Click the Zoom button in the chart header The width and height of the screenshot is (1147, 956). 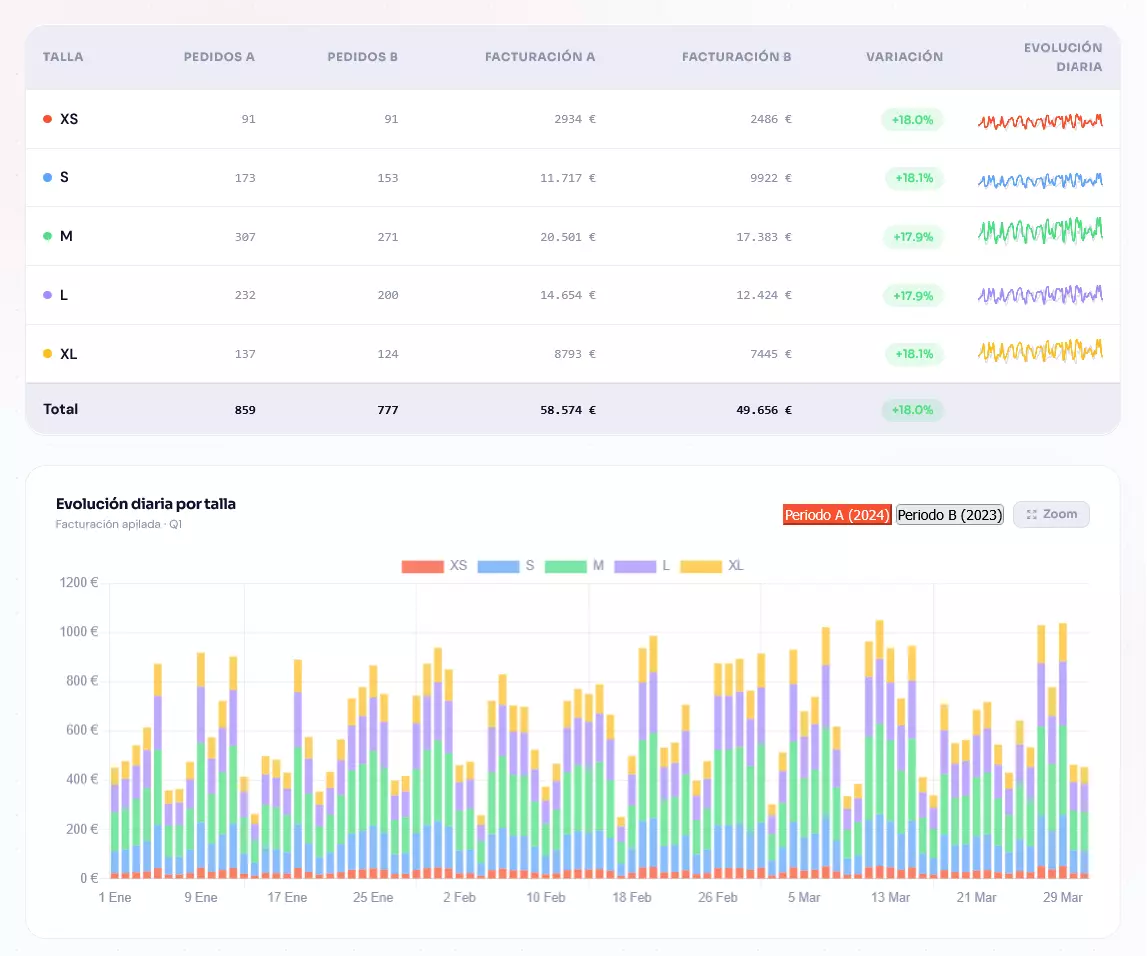(x=1051, y=514)
